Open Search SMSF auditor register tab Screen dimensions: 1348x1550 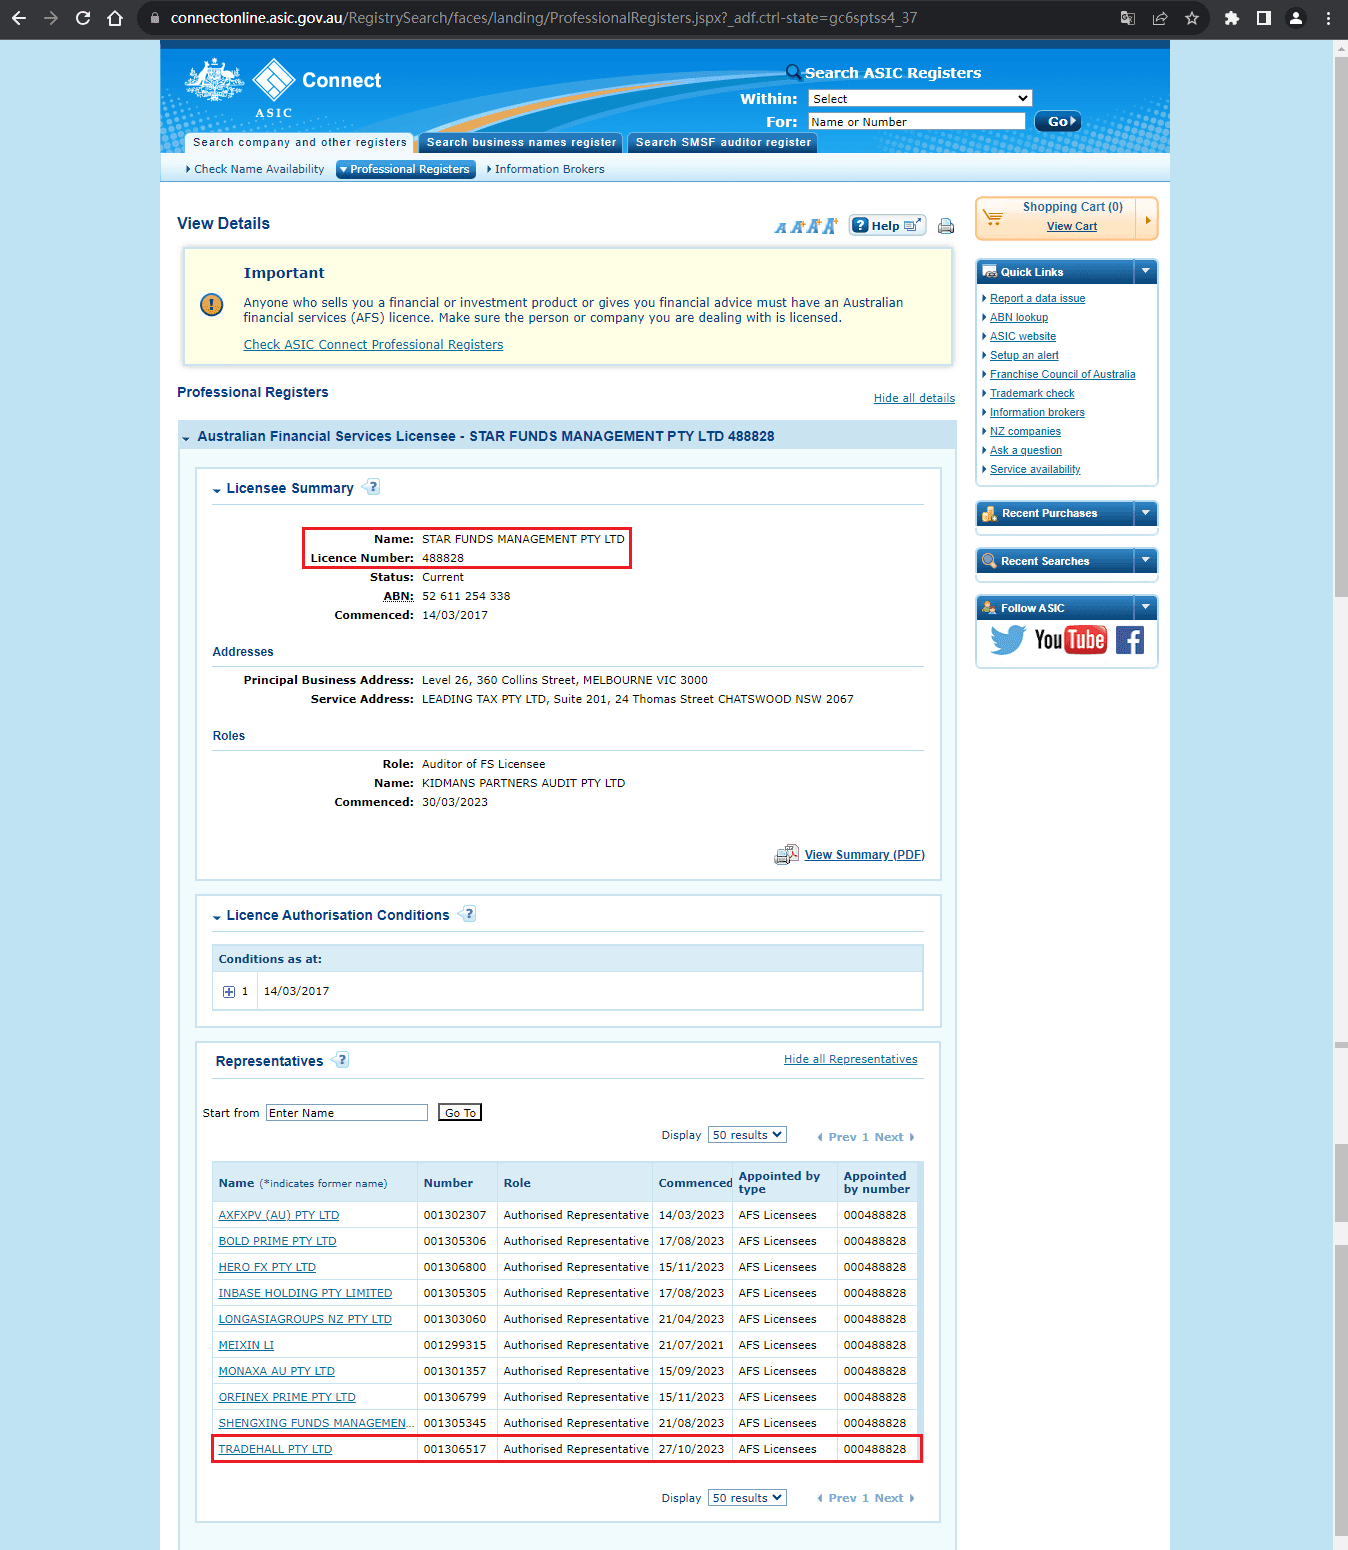(723, 143)
